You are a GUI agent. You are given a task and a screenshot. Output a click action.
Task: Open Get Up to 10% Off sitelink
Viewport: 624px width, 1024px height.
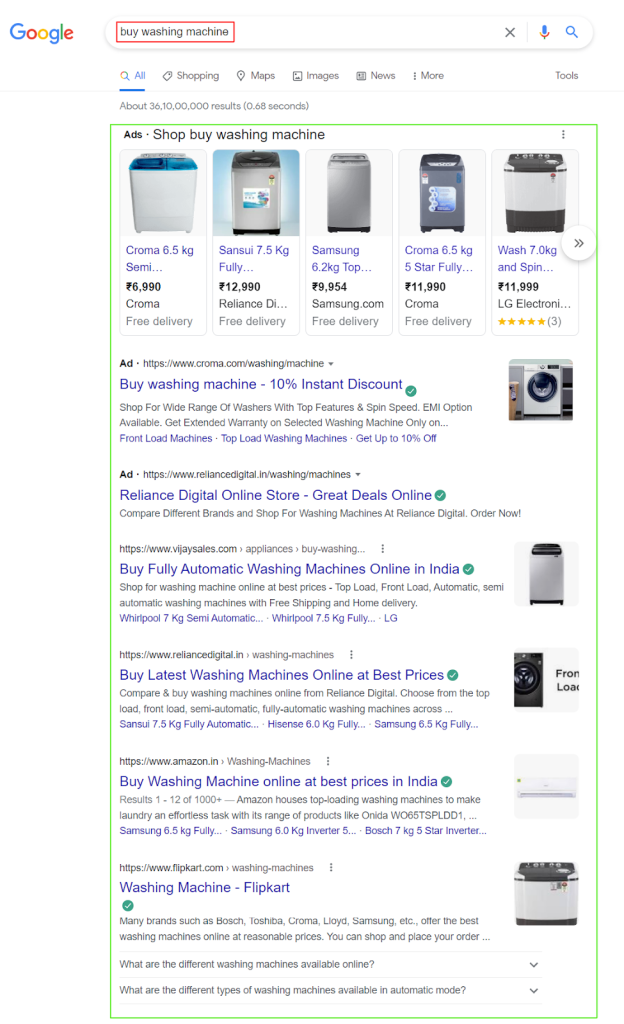point(396,438)
